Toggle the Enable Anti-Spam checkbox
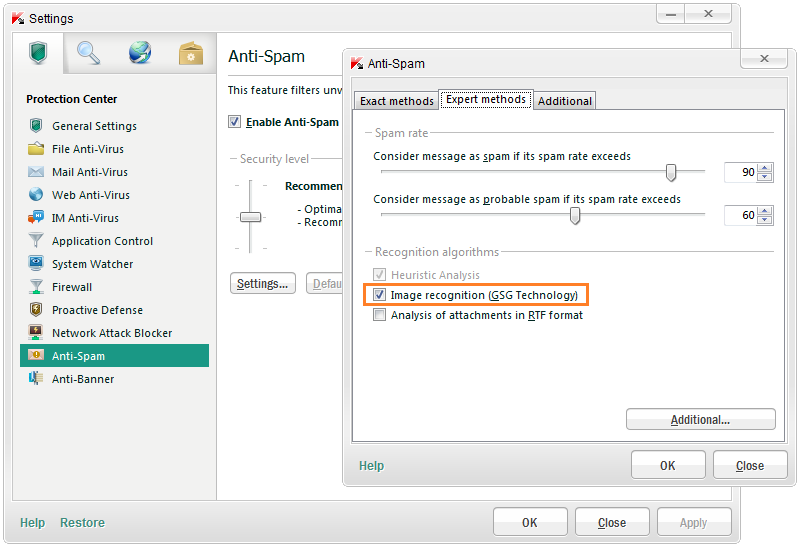 coord(235,122)
